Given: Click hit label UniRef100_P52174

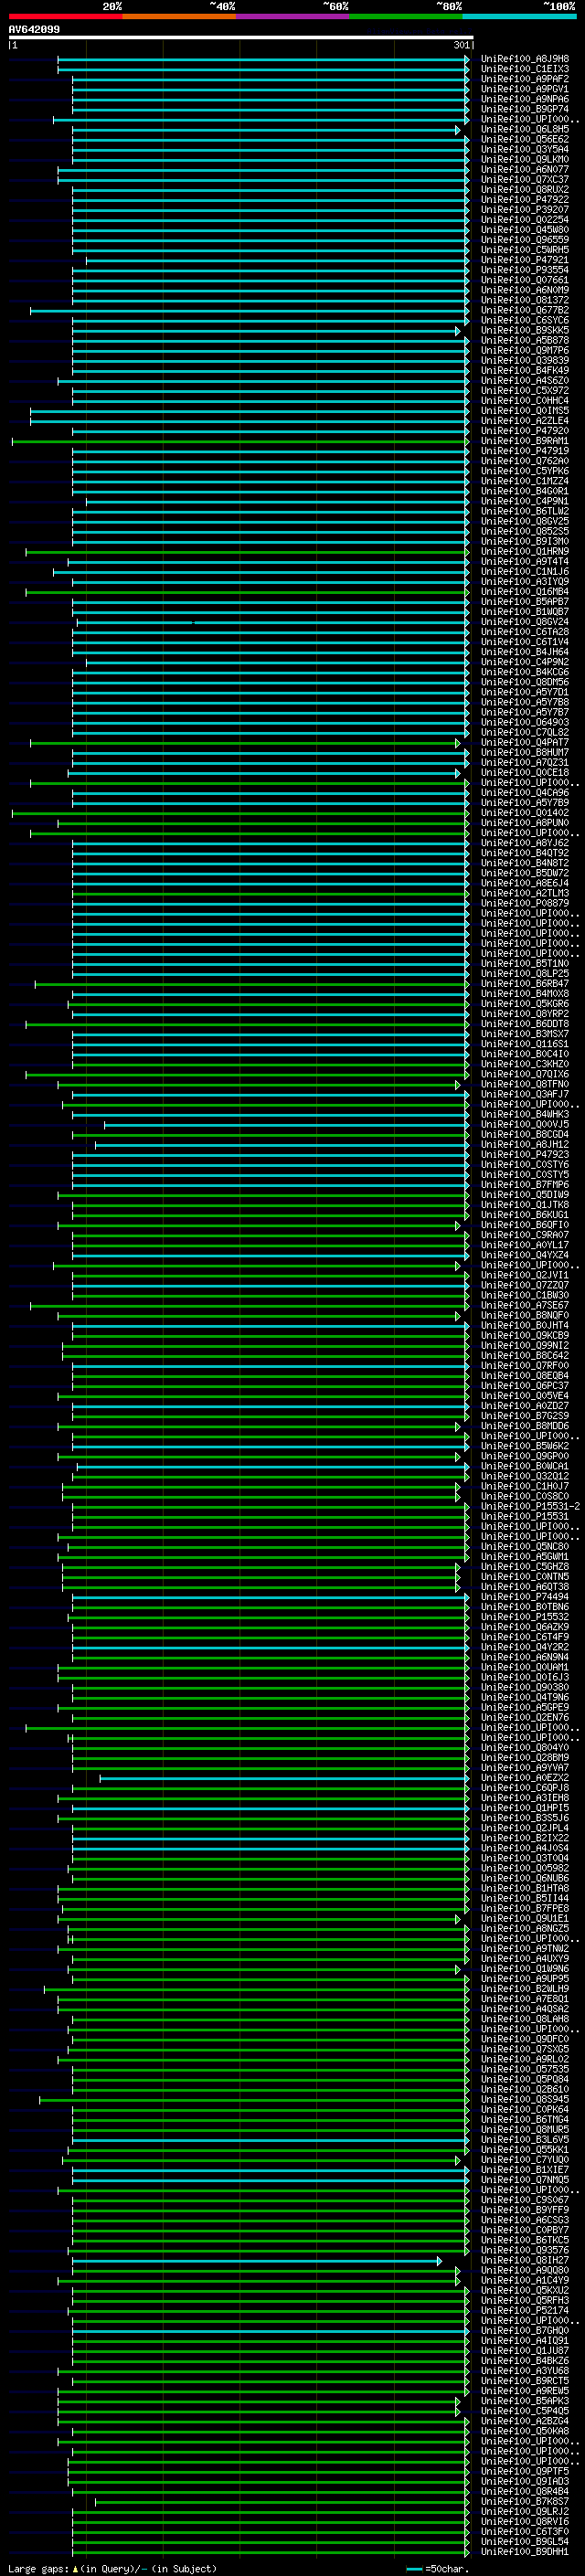Looking at the screenshot, I should coord(525,2310).
